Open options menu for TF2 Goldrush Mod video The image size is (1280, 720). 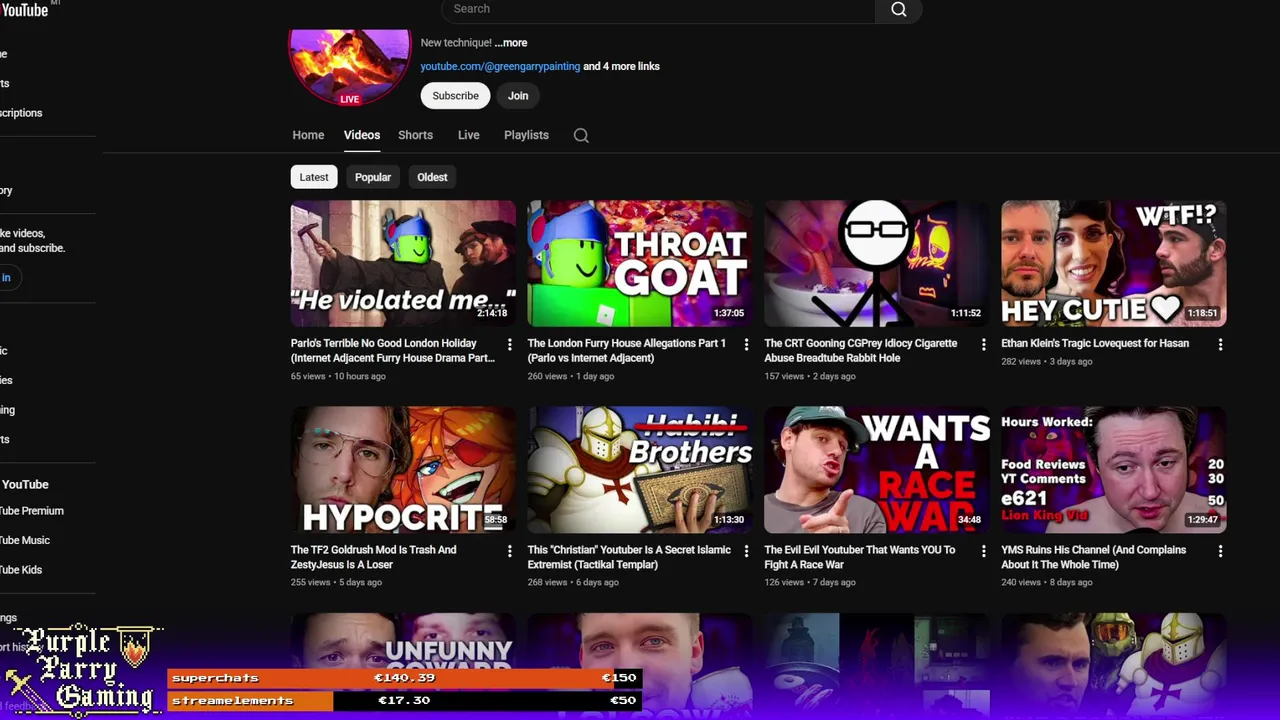click(509, 551)
